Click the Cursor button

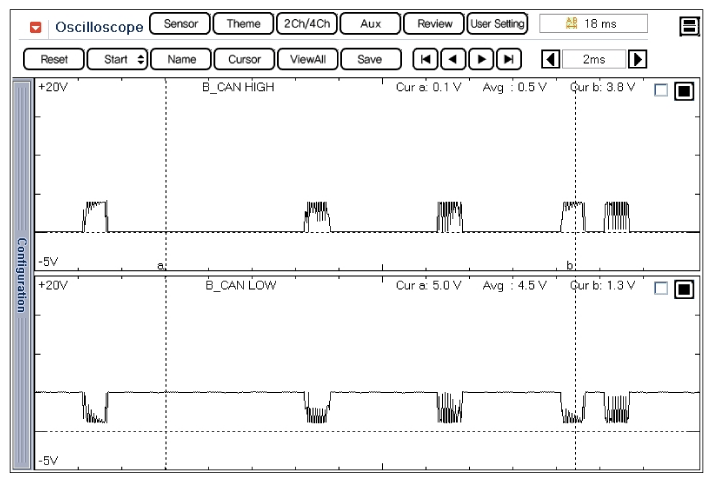point(244,59)
